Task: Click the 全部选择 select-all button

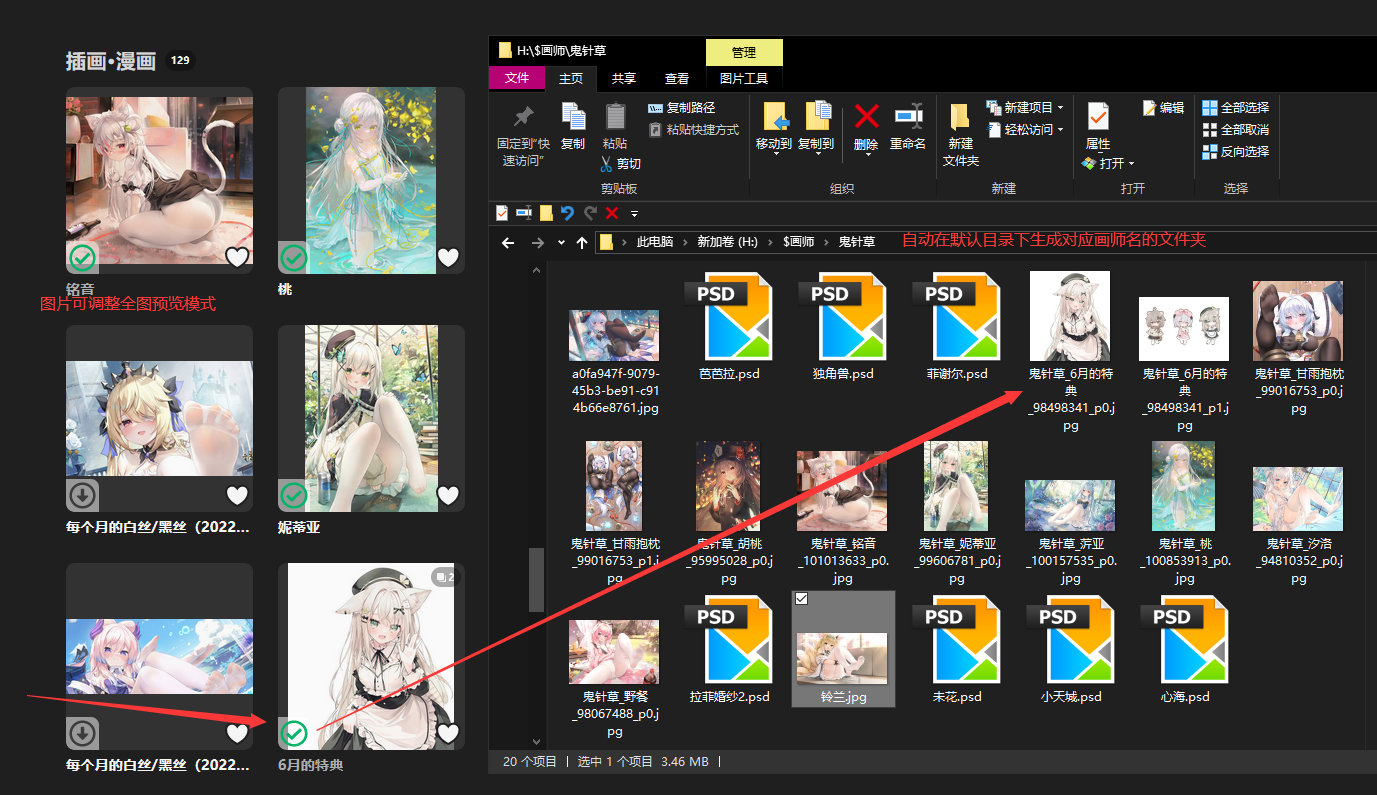Action: coord(1235,108)
